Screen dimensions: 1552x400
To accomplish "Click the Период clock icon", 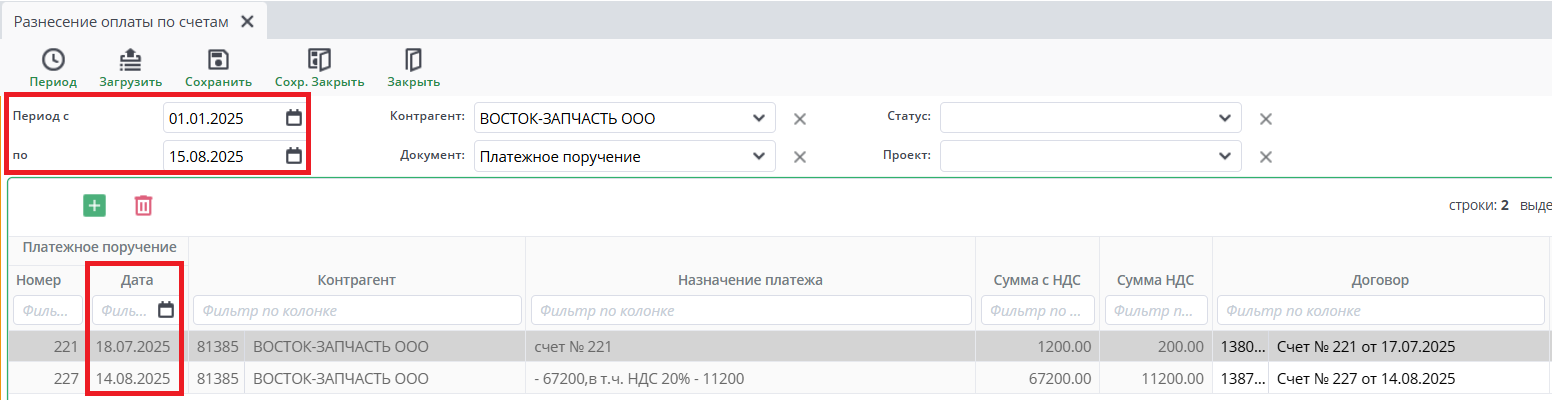I will coord(52,60).
